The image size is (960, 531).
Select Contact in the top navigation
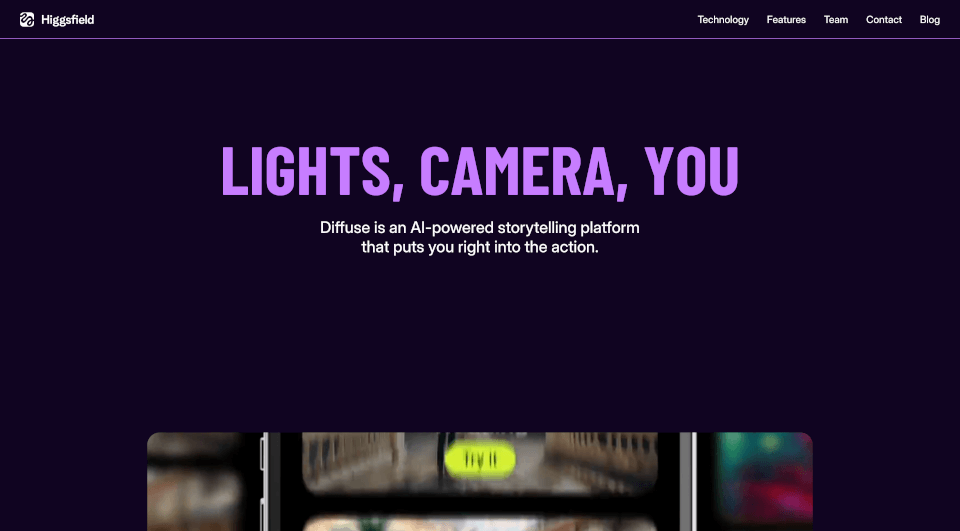[883, 20]
